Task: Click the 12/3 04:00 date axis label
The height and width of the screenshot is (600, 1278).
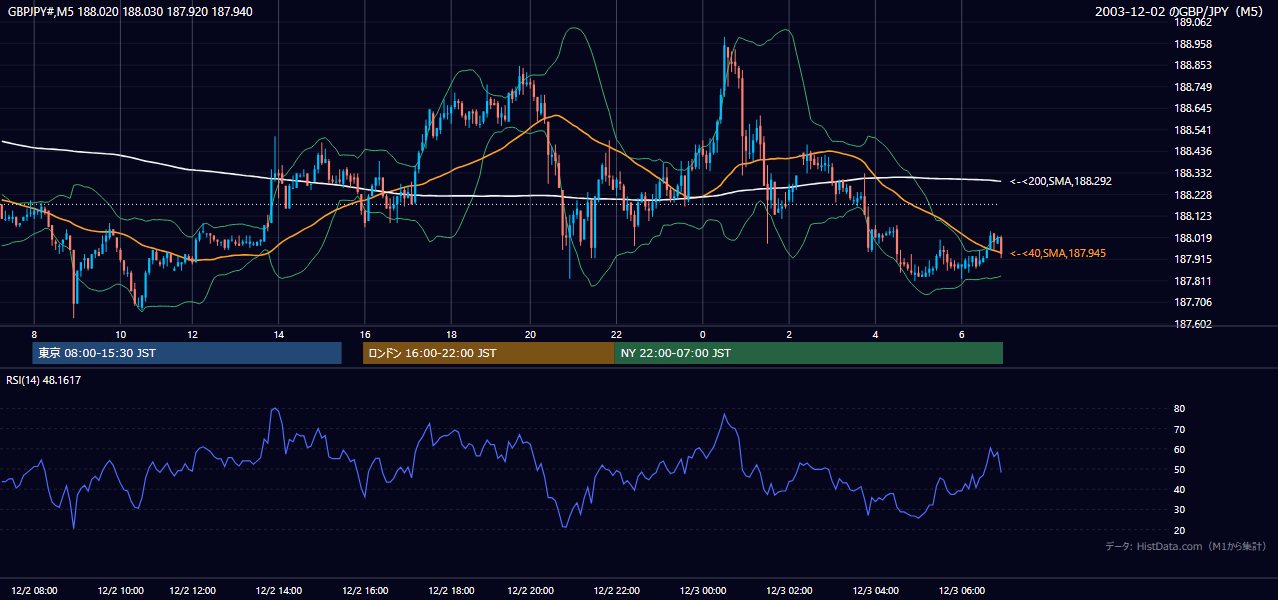Action: coord(876,591)
